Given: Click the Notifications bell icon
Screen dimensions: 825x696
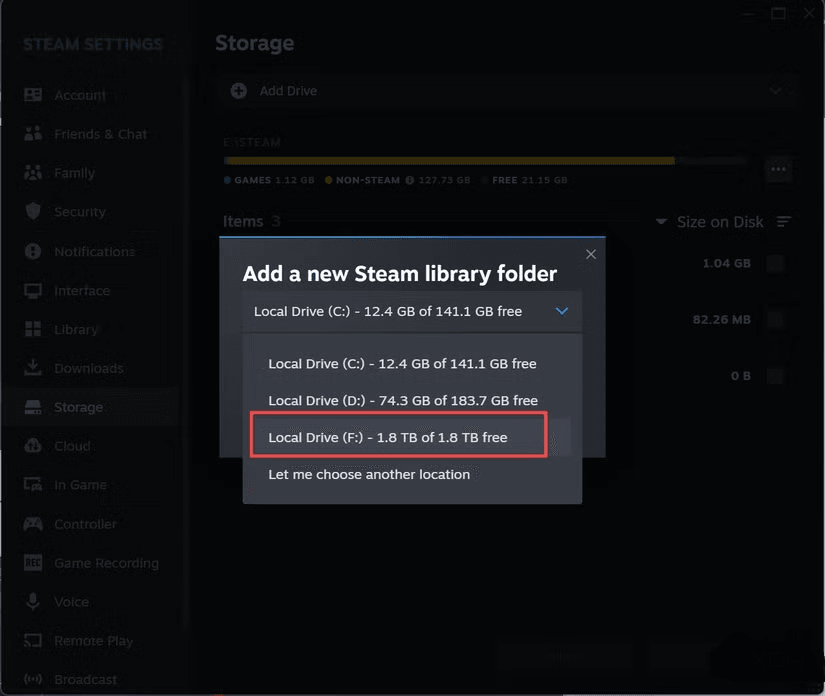Looking at the screenshot, I should 33,251.
